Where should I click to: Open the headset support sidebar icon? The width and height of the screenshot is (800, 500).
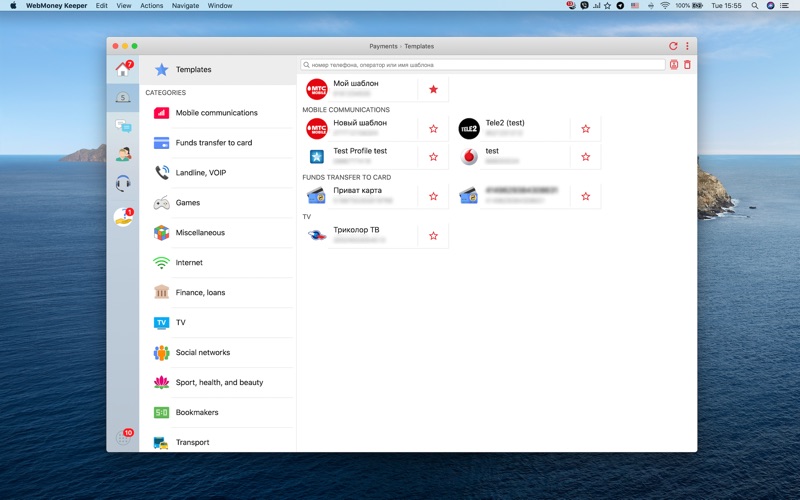click(123, 183)
